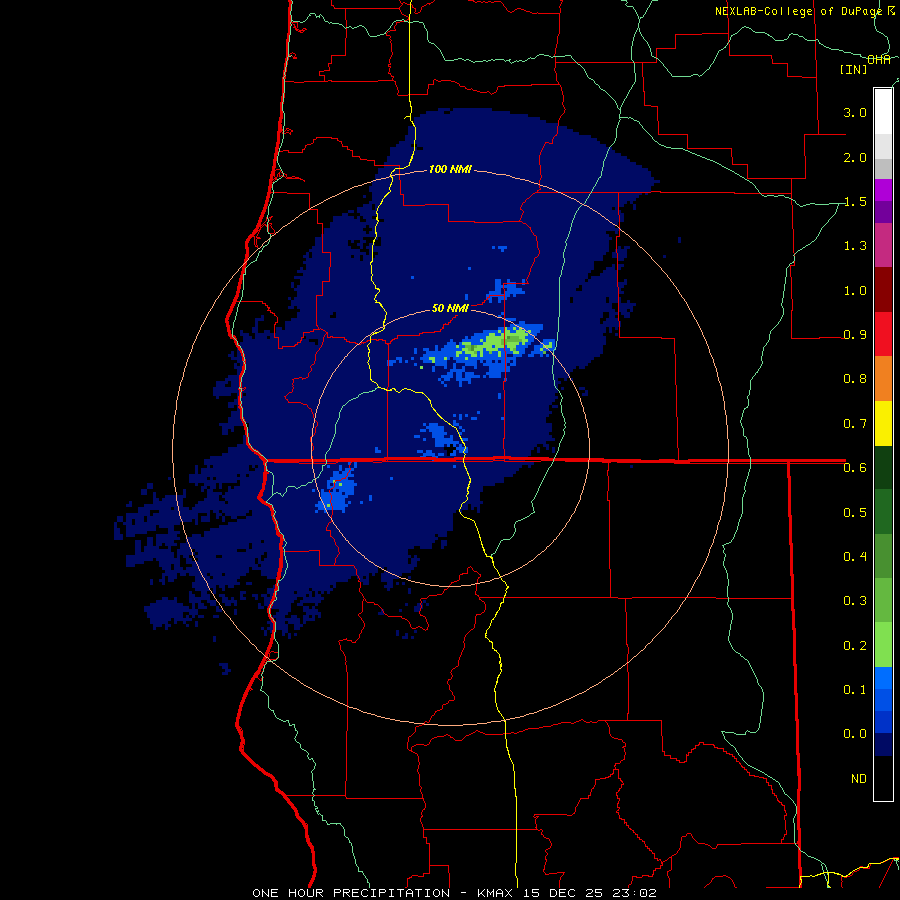
Task: Click the 1.3 legend value
Action: click(x=855, y=246)
